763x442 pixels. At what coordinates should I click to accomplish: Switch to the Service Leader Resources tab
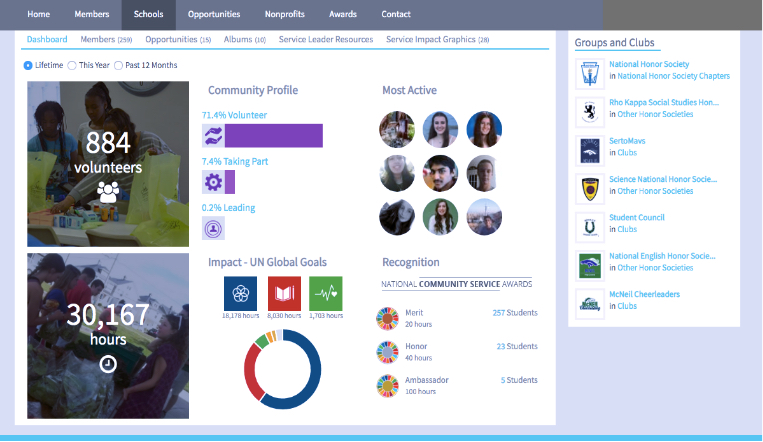(x=326, y=39)
